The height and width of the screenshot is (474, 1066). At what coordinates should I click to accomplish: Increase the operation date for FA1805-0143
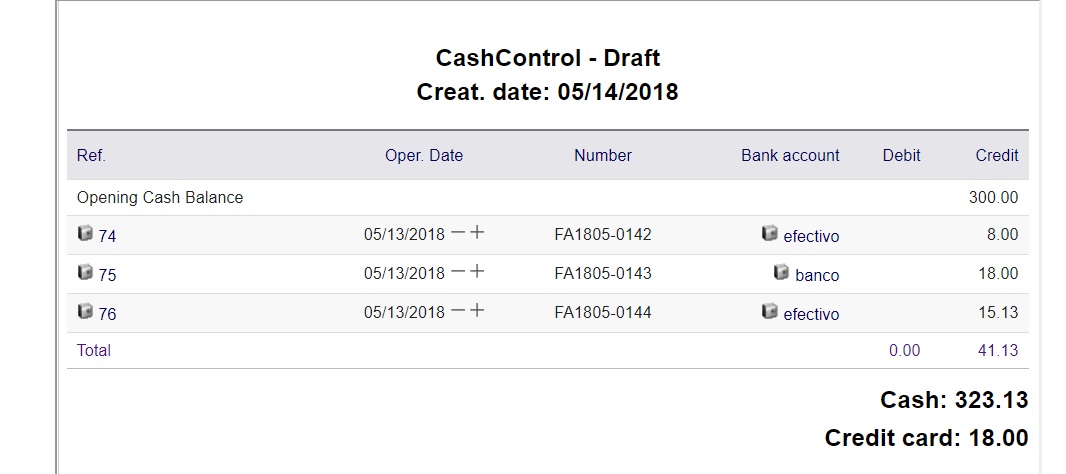click(477, 272)
